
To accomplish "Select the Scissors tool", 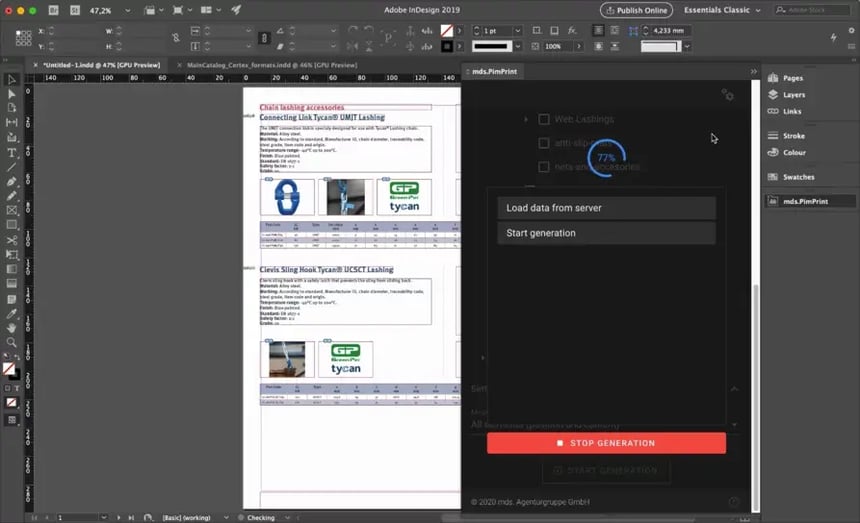I will pos(11,240).
